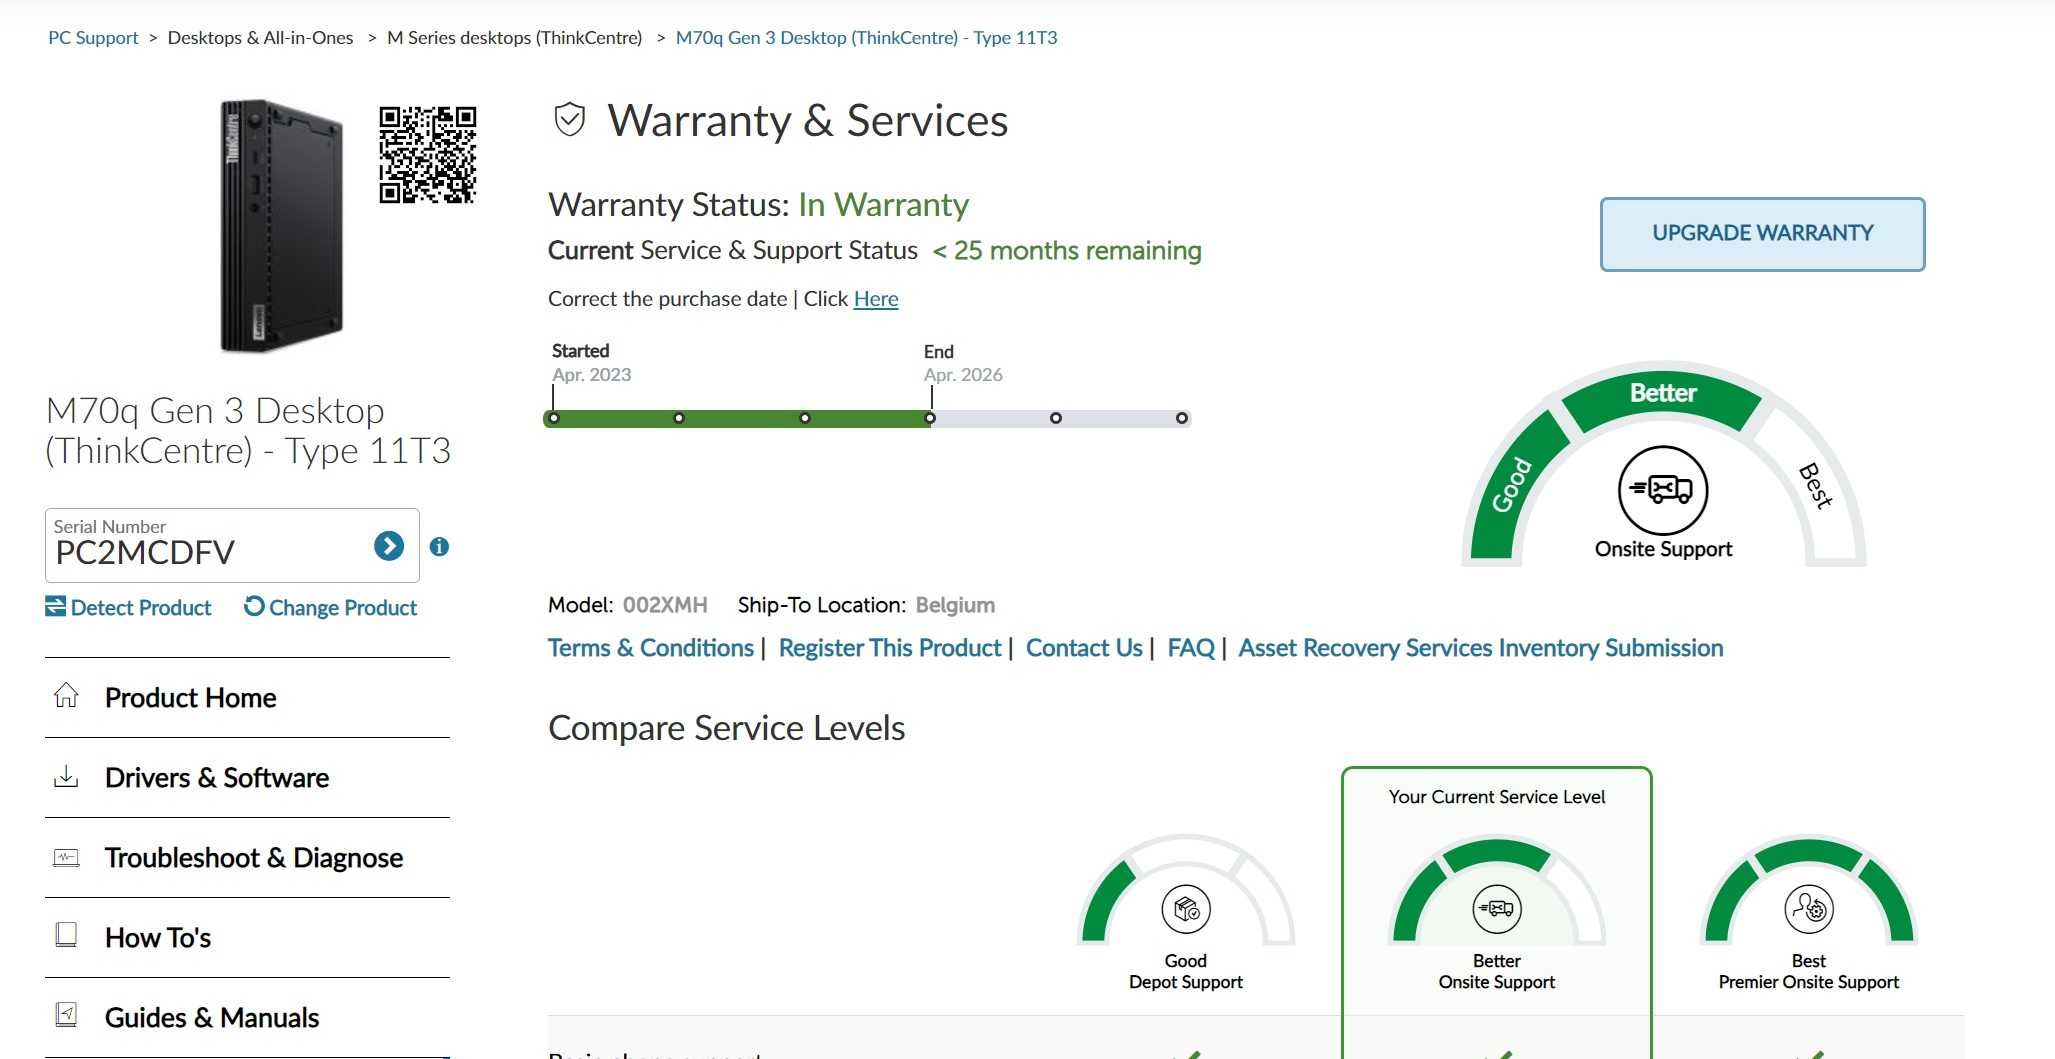Screen dimensions: 2055x1059
Task: Click the 'In Warranty' status text
Action: coord(883,205)
